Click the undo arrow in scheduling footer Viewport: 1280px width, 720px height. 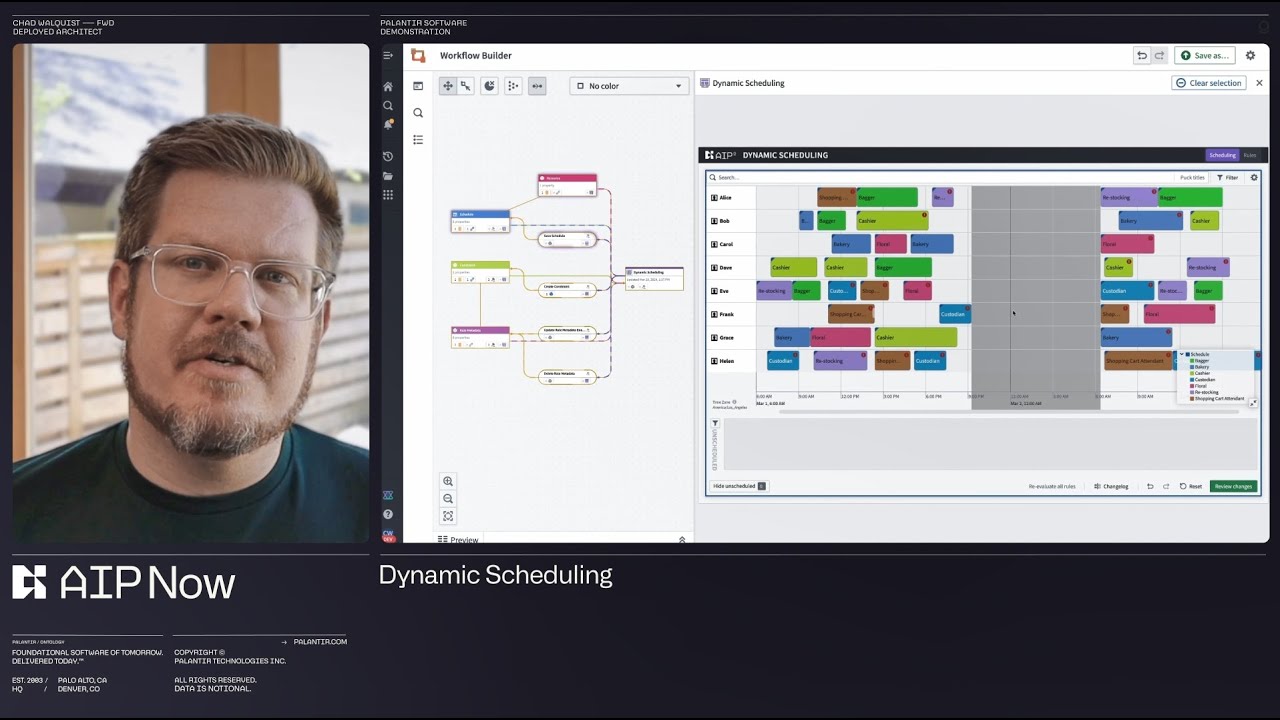1150,486
